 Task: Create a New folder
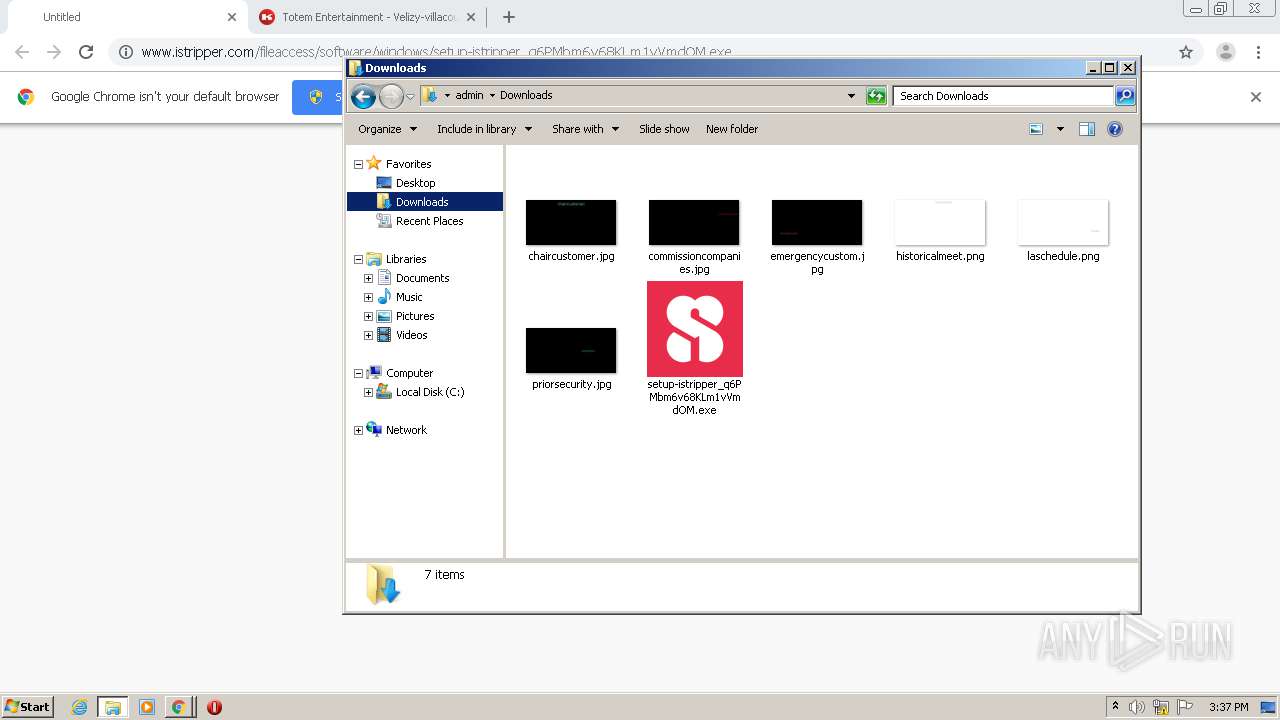click(x=732, y=129)
